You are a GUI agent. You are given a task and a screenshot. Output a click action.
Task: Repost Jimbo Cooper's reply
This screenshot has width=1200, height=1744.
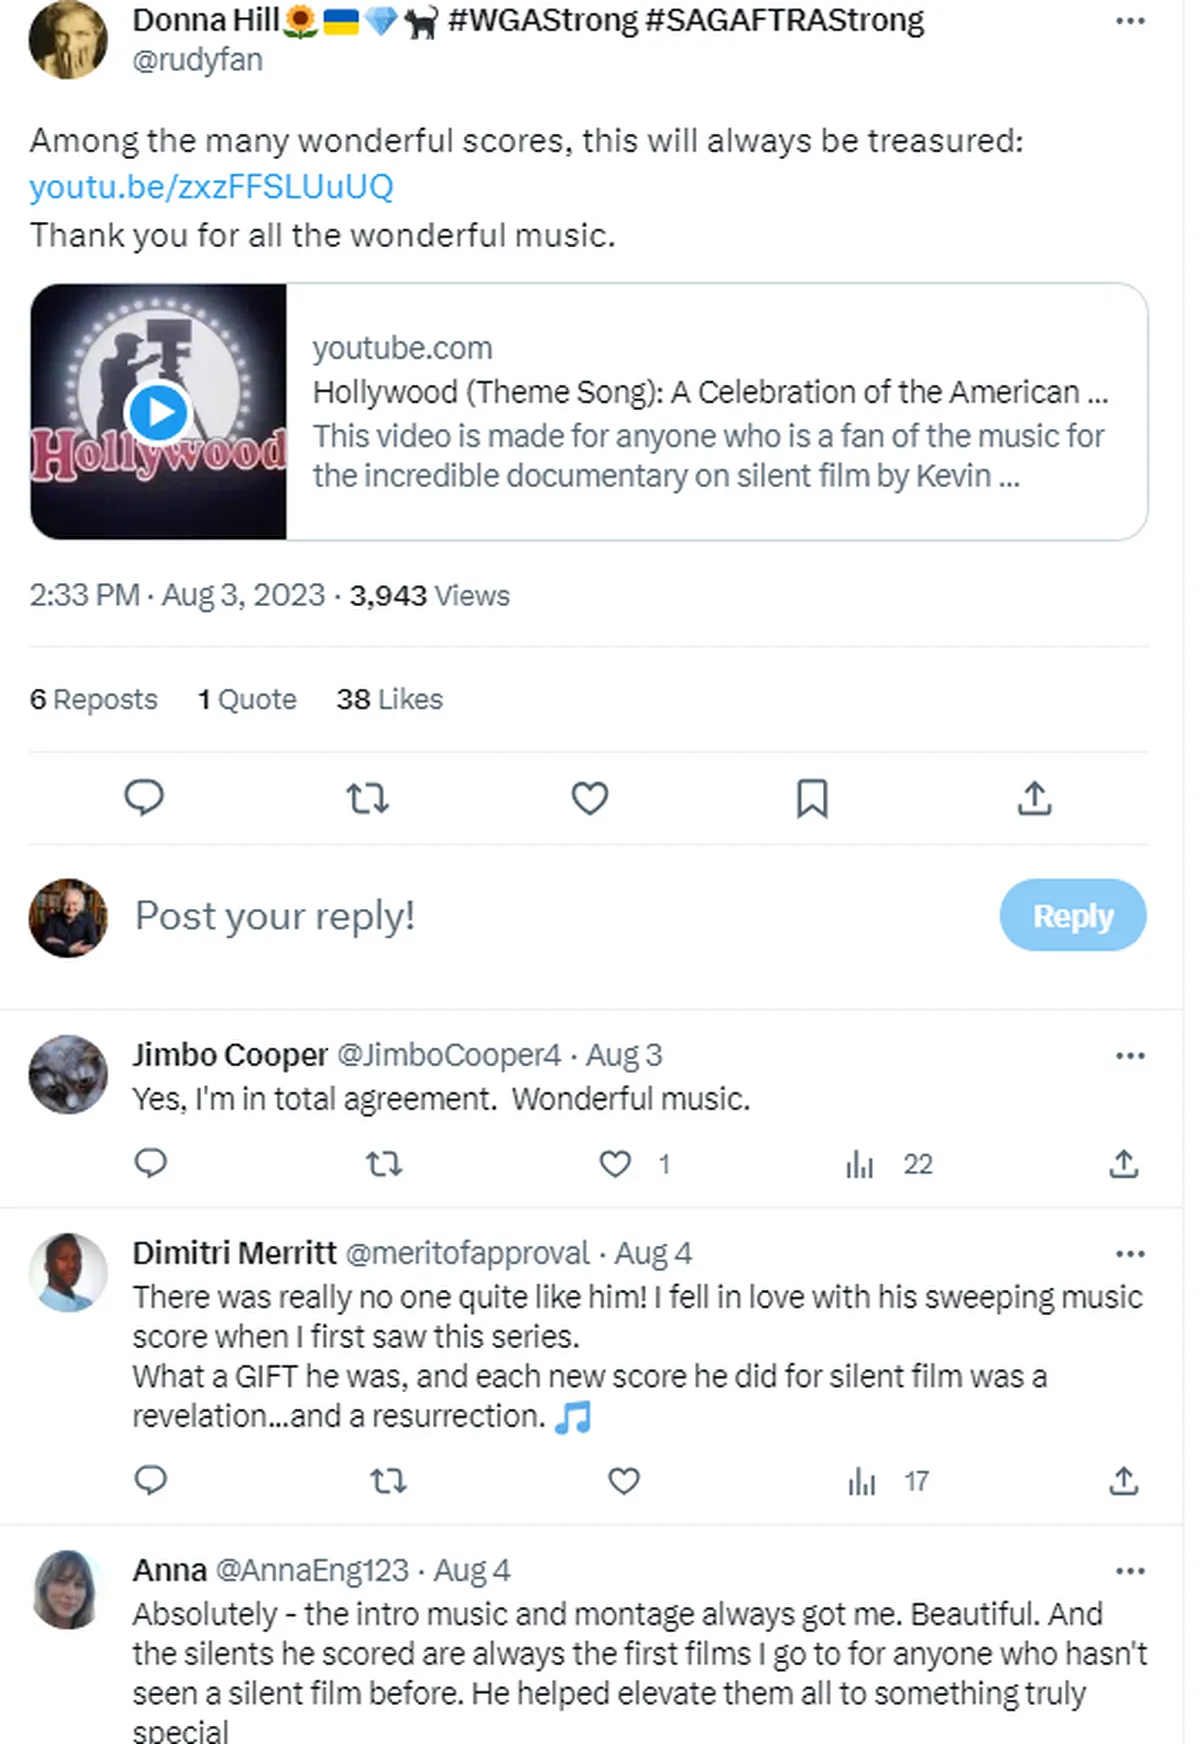385,1163
